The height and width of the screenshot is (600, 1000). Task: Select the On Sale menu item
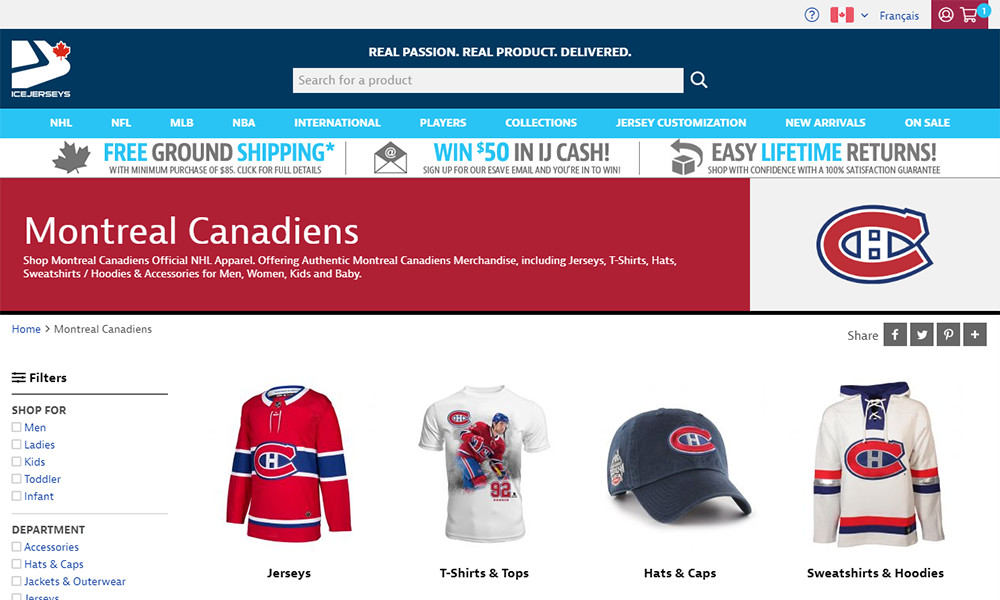click(927, 123)
